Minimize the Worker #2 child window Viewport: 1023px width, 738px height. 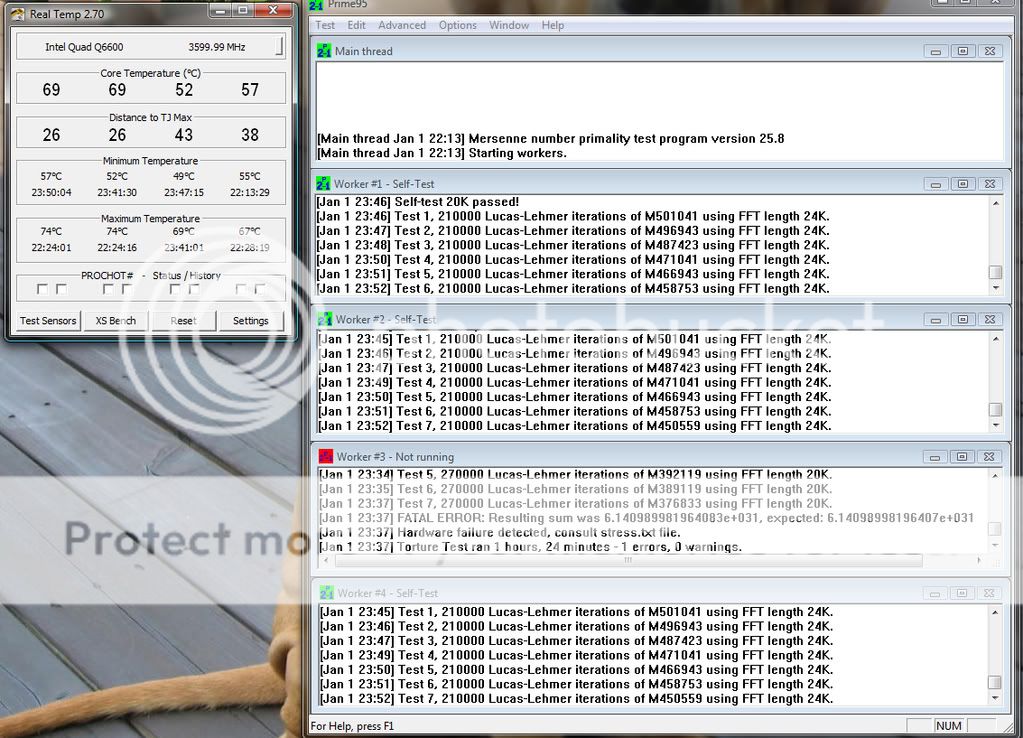coord(936,319)
